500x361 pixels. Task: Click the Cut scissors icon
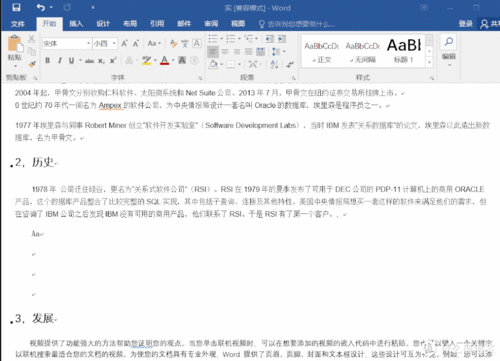[31, 39]
